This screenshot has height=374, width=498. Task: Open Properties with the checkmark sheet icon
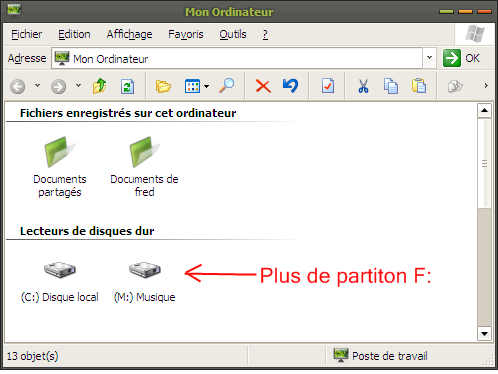[x=328, y=86]
